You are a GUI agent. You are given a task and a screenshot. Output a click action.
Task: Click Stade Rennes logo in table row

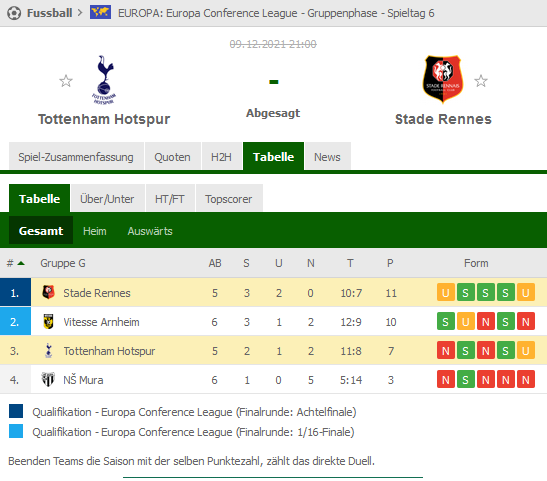(x=48, y=292)
